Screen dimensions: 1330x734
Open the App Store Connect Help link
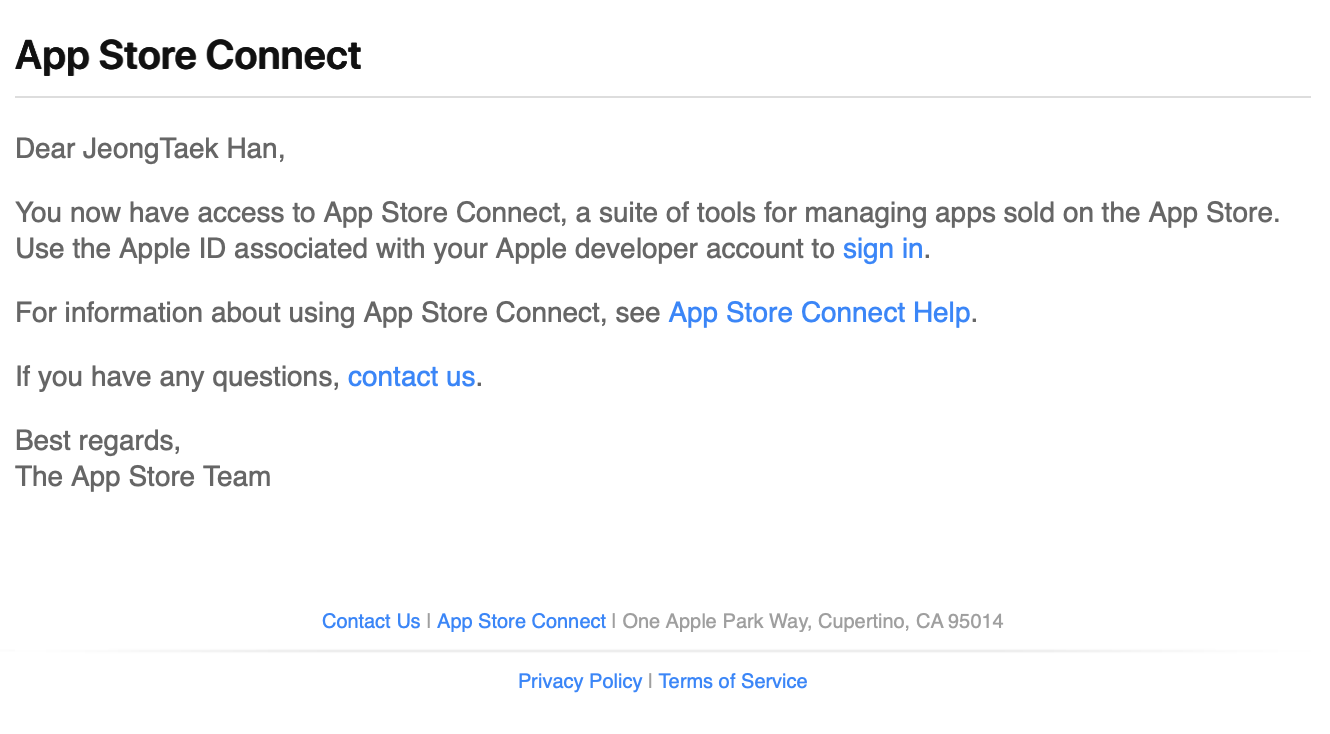(819, 313)
